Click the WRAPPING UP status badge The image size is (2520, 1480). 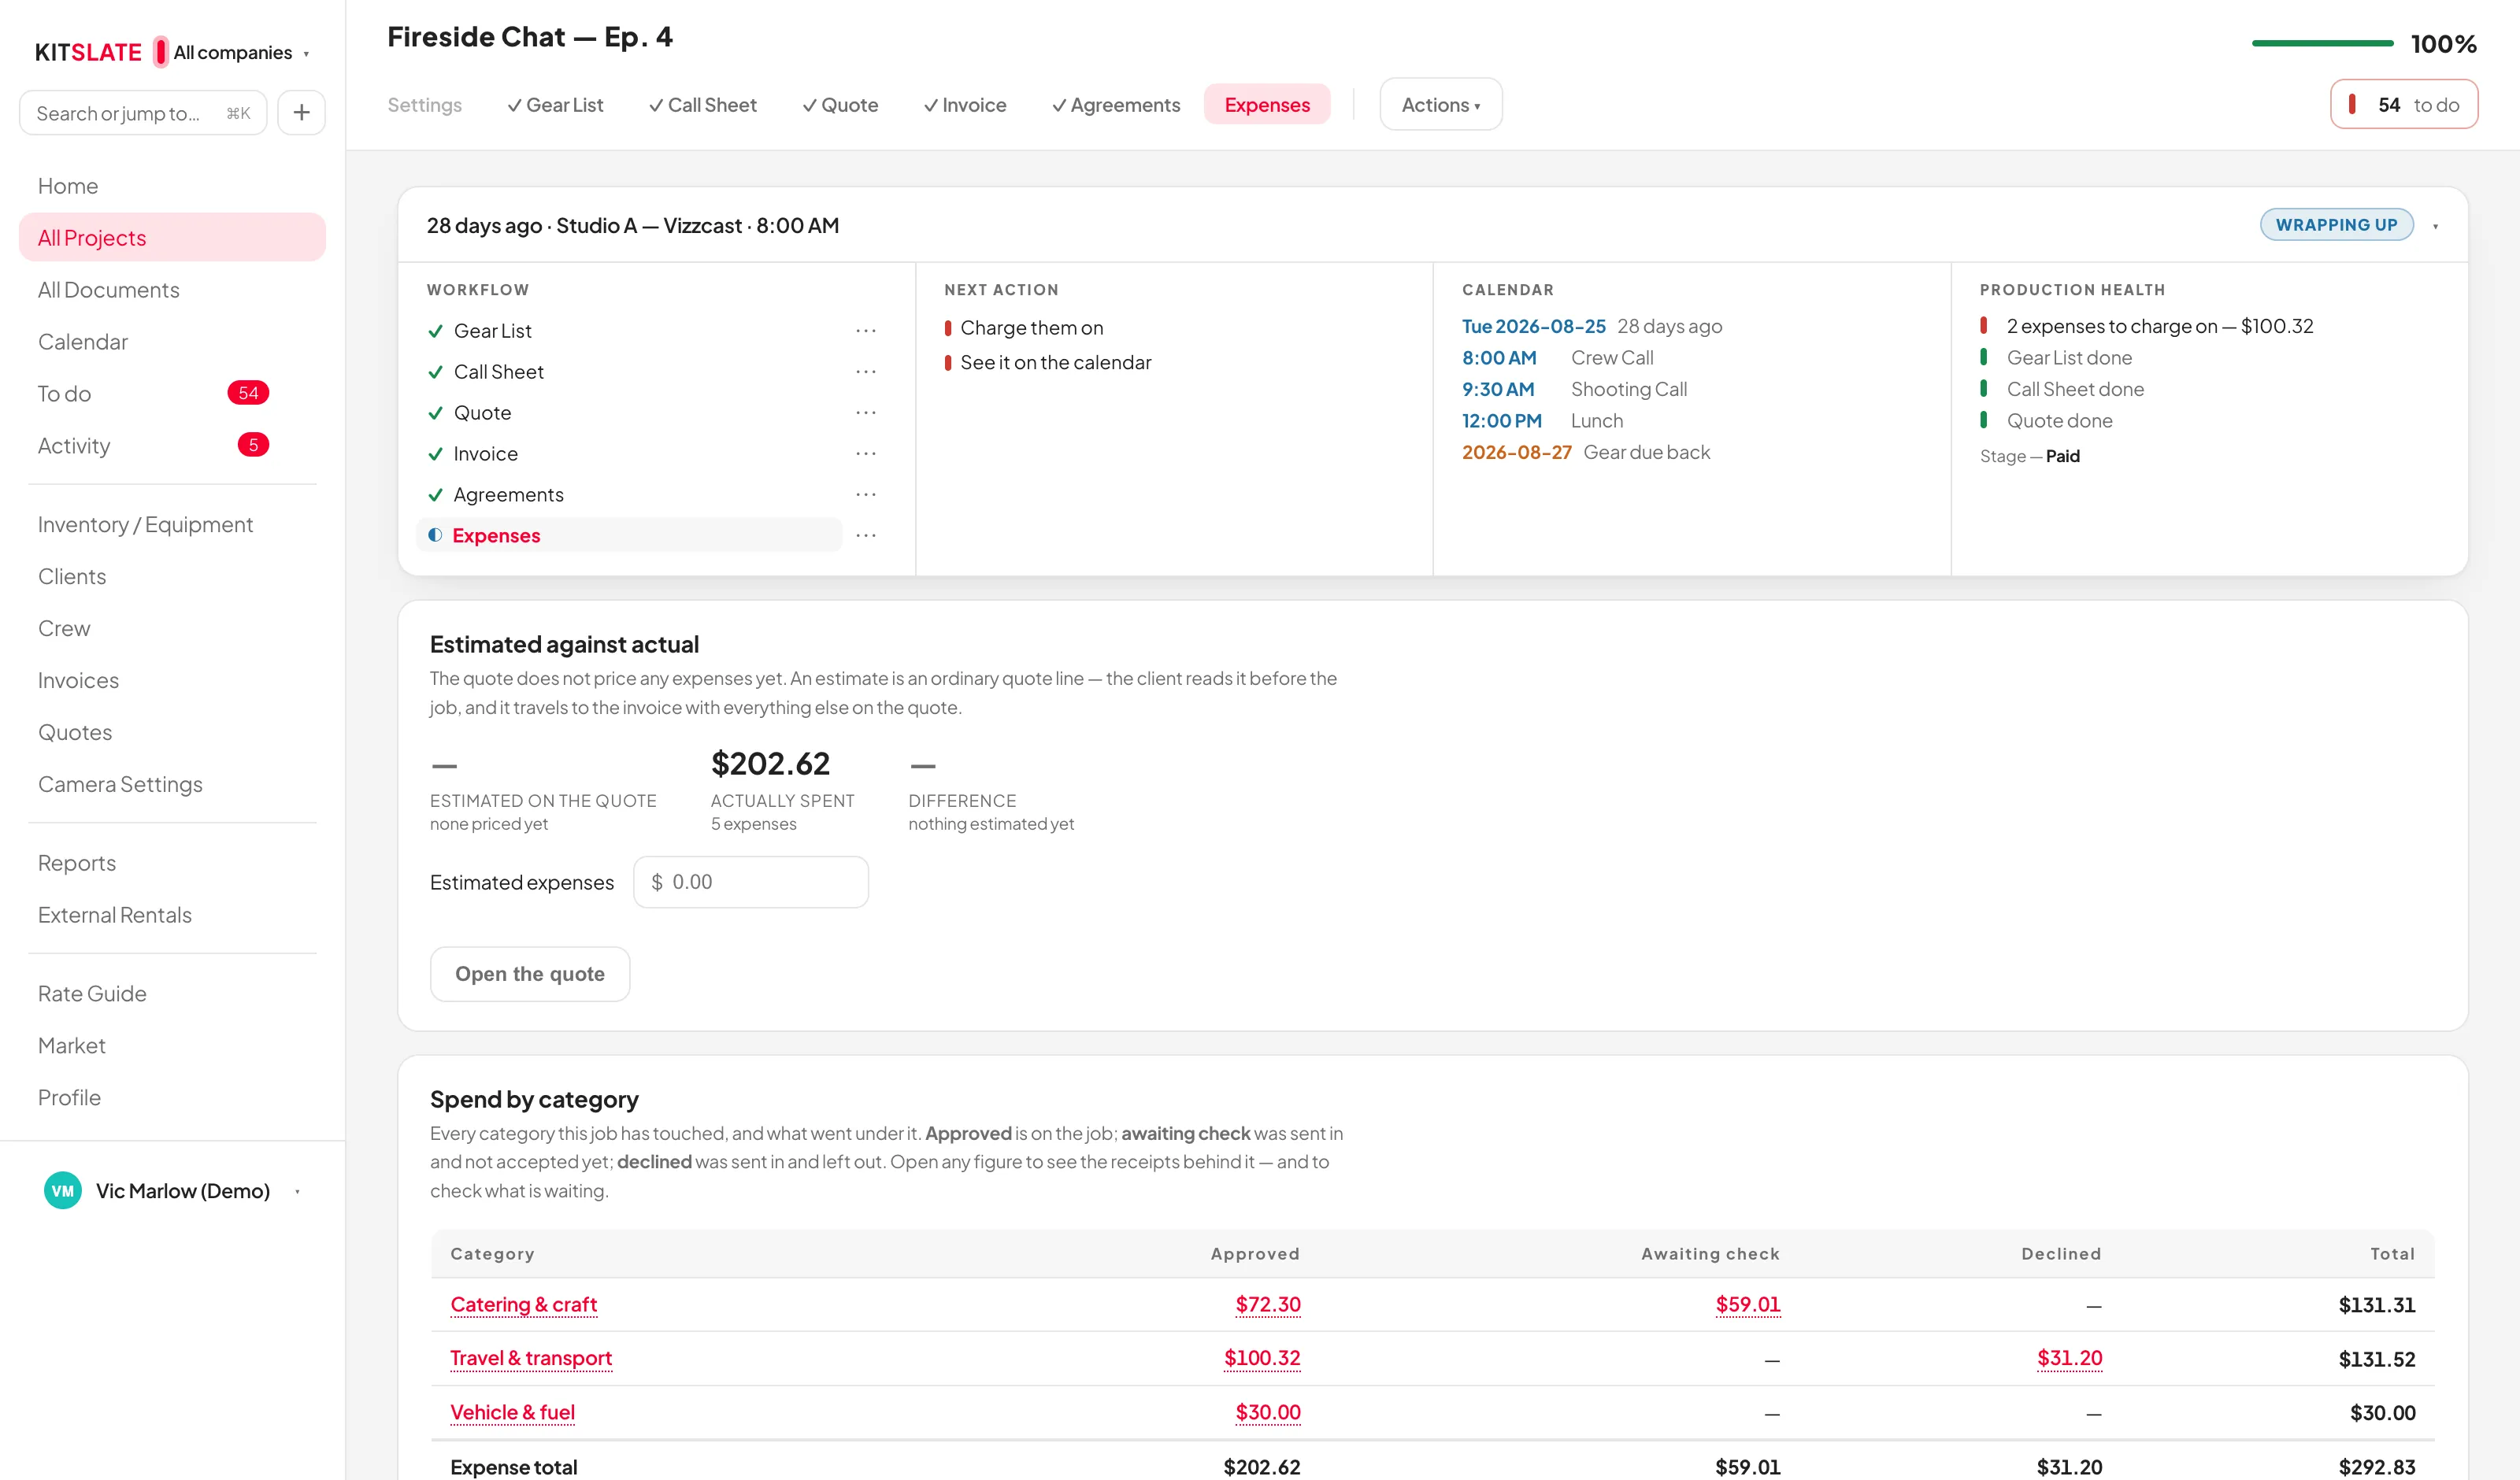[x=2336, y=225]
